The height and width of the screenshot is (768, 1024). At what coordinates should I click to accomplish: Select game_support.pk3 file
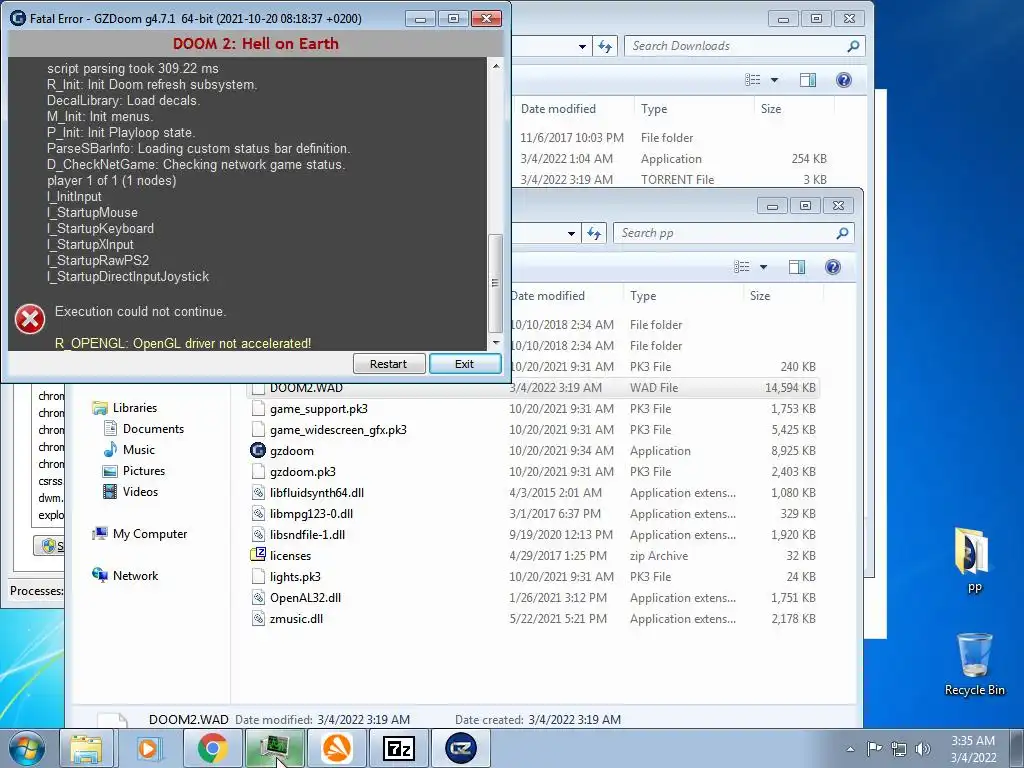pos(319,409)
